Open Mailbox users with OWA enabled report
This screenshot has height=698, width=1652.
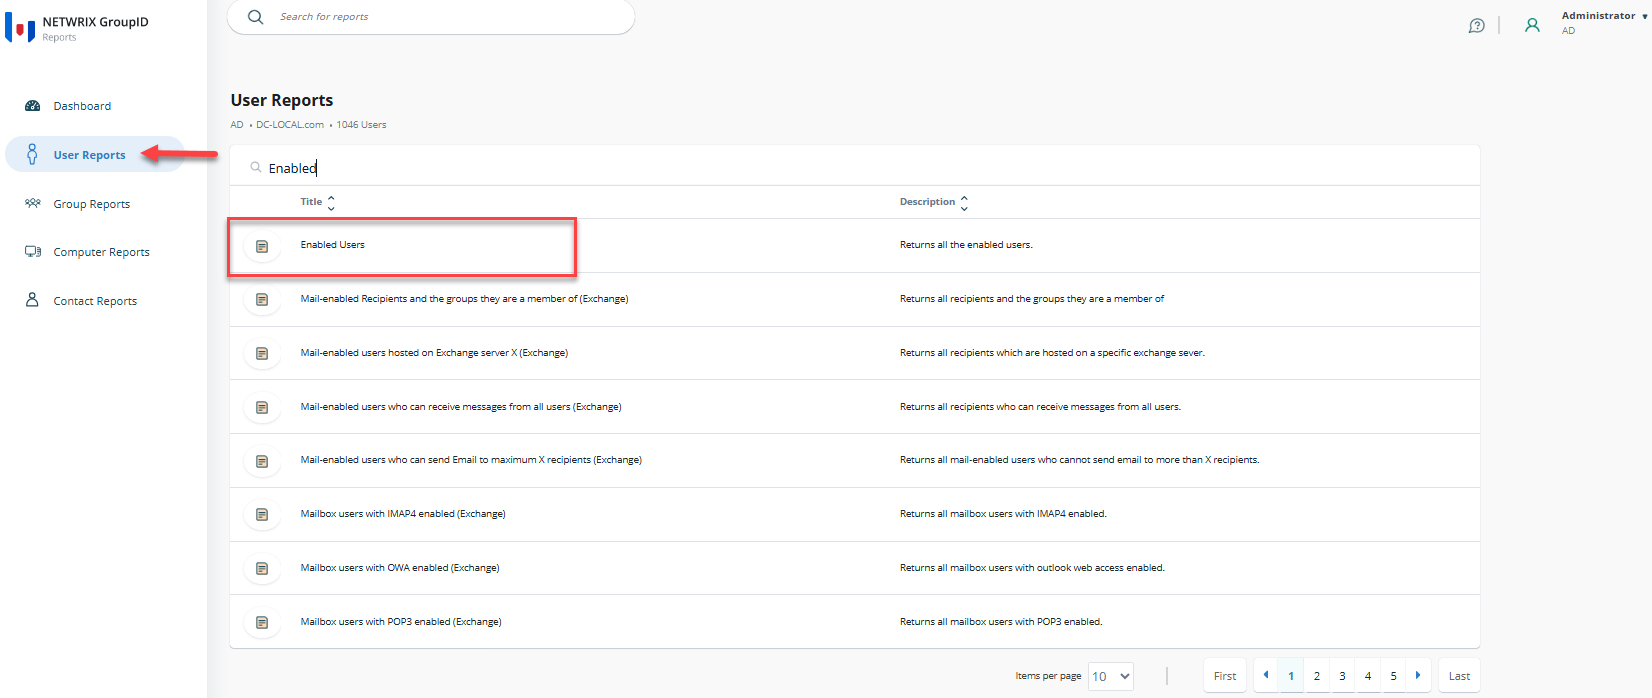[400, 568]
